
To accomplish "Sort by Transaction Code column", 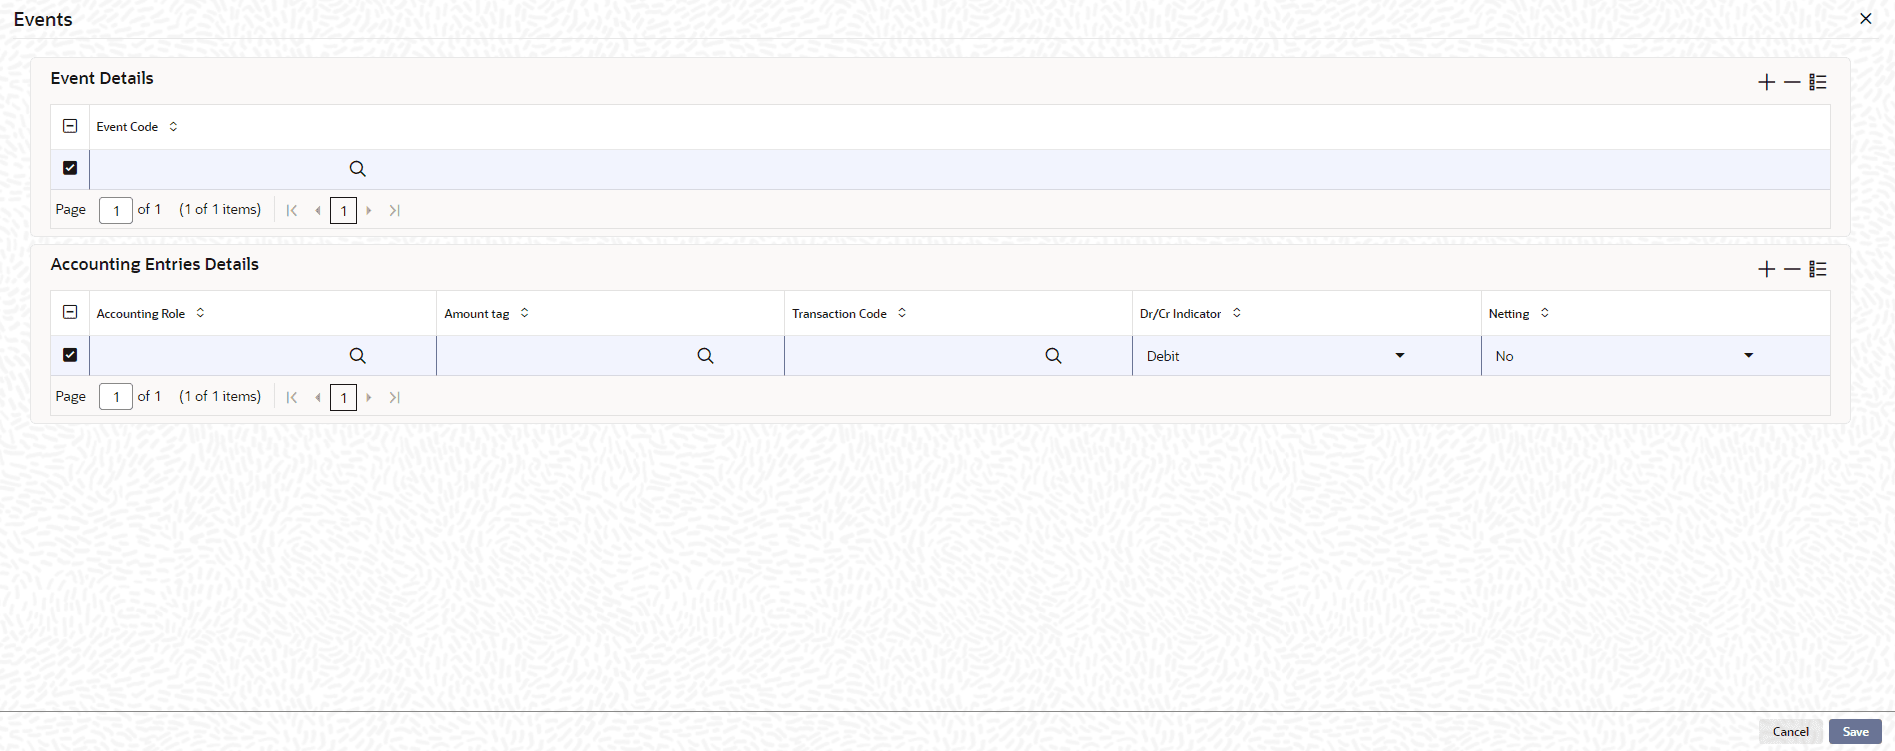I will [x=902, y=313].
